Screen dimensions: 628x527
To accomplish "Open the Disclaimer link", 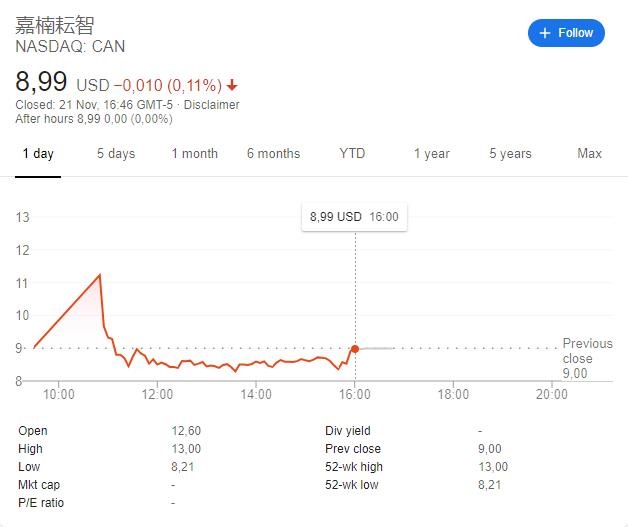I will tap(213, 104).
